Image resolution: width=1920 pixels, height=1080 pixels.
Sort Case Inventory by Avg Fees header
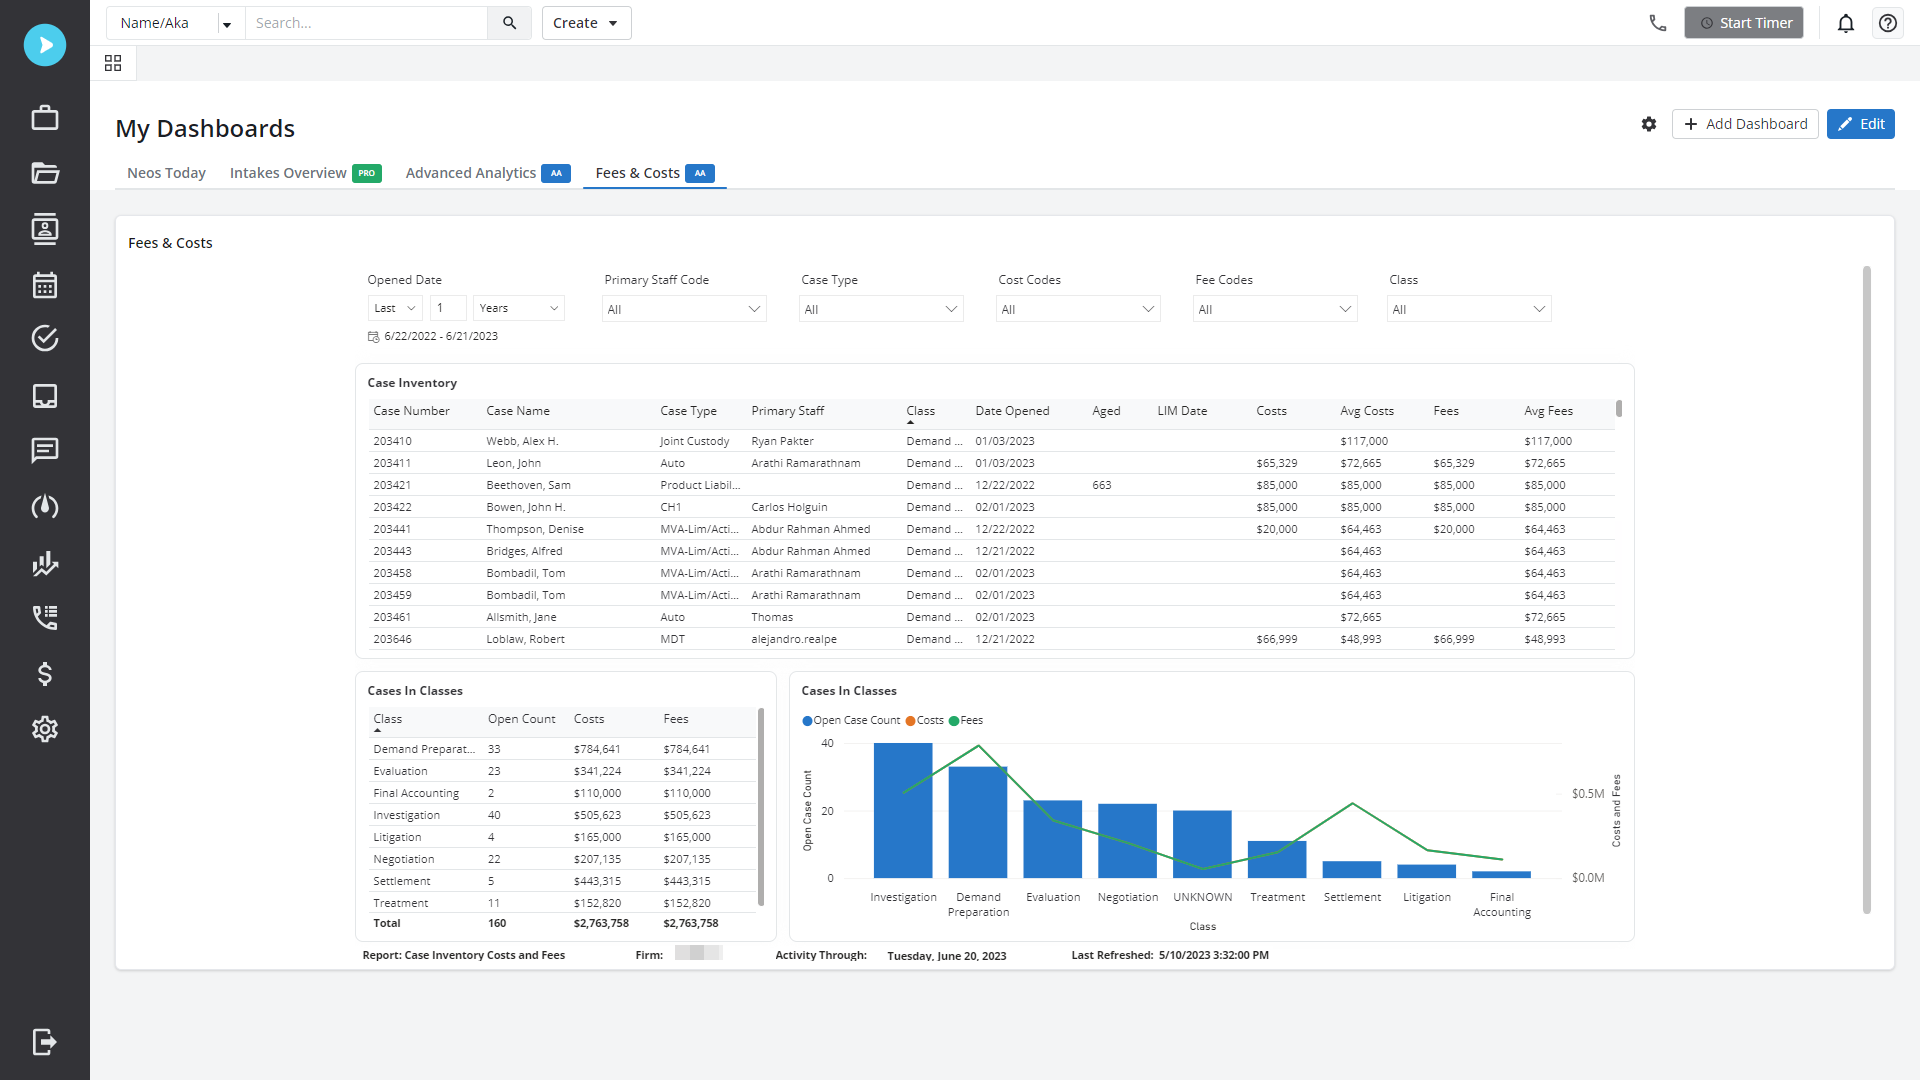click(x=1548, y=411)
